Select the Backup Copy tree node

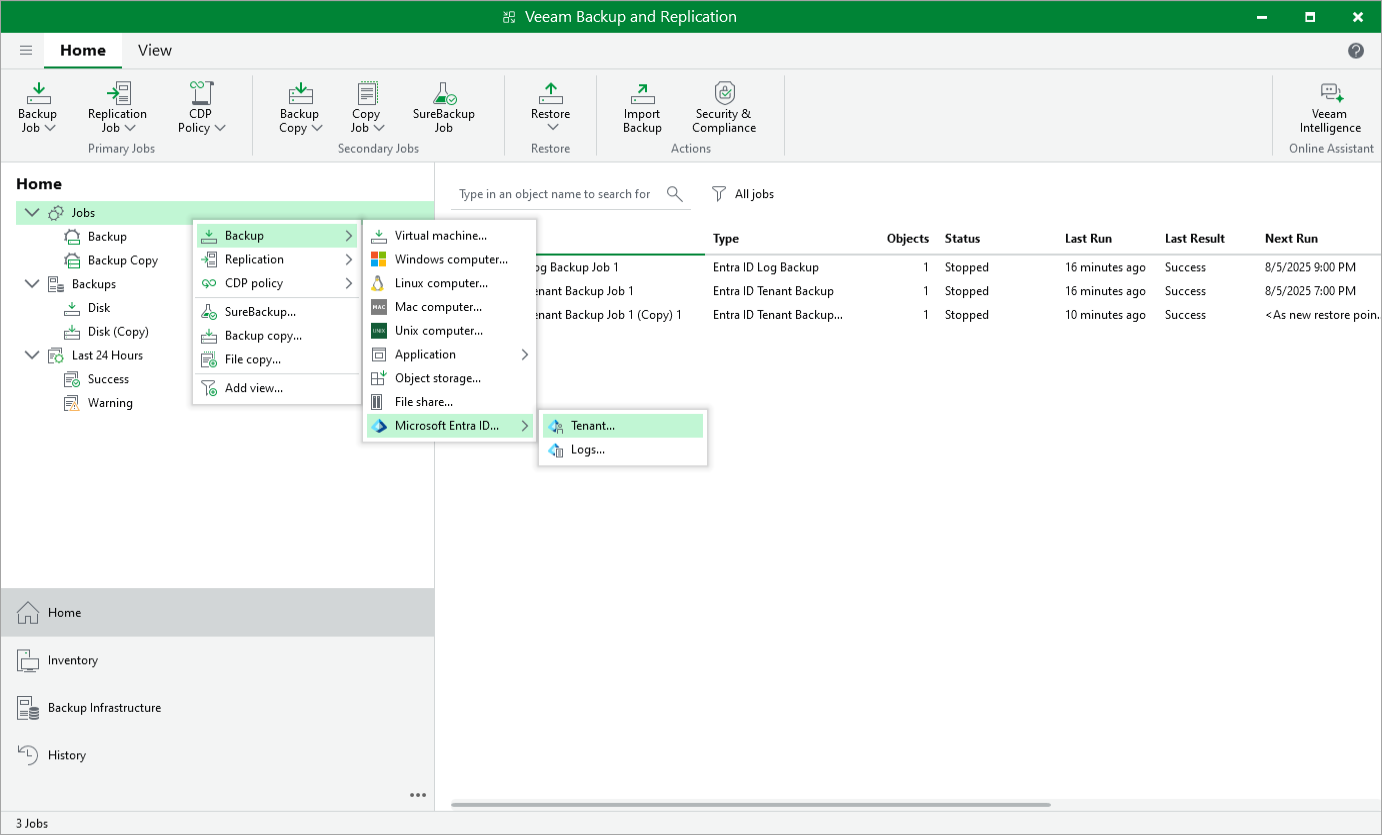coord(123,261)
